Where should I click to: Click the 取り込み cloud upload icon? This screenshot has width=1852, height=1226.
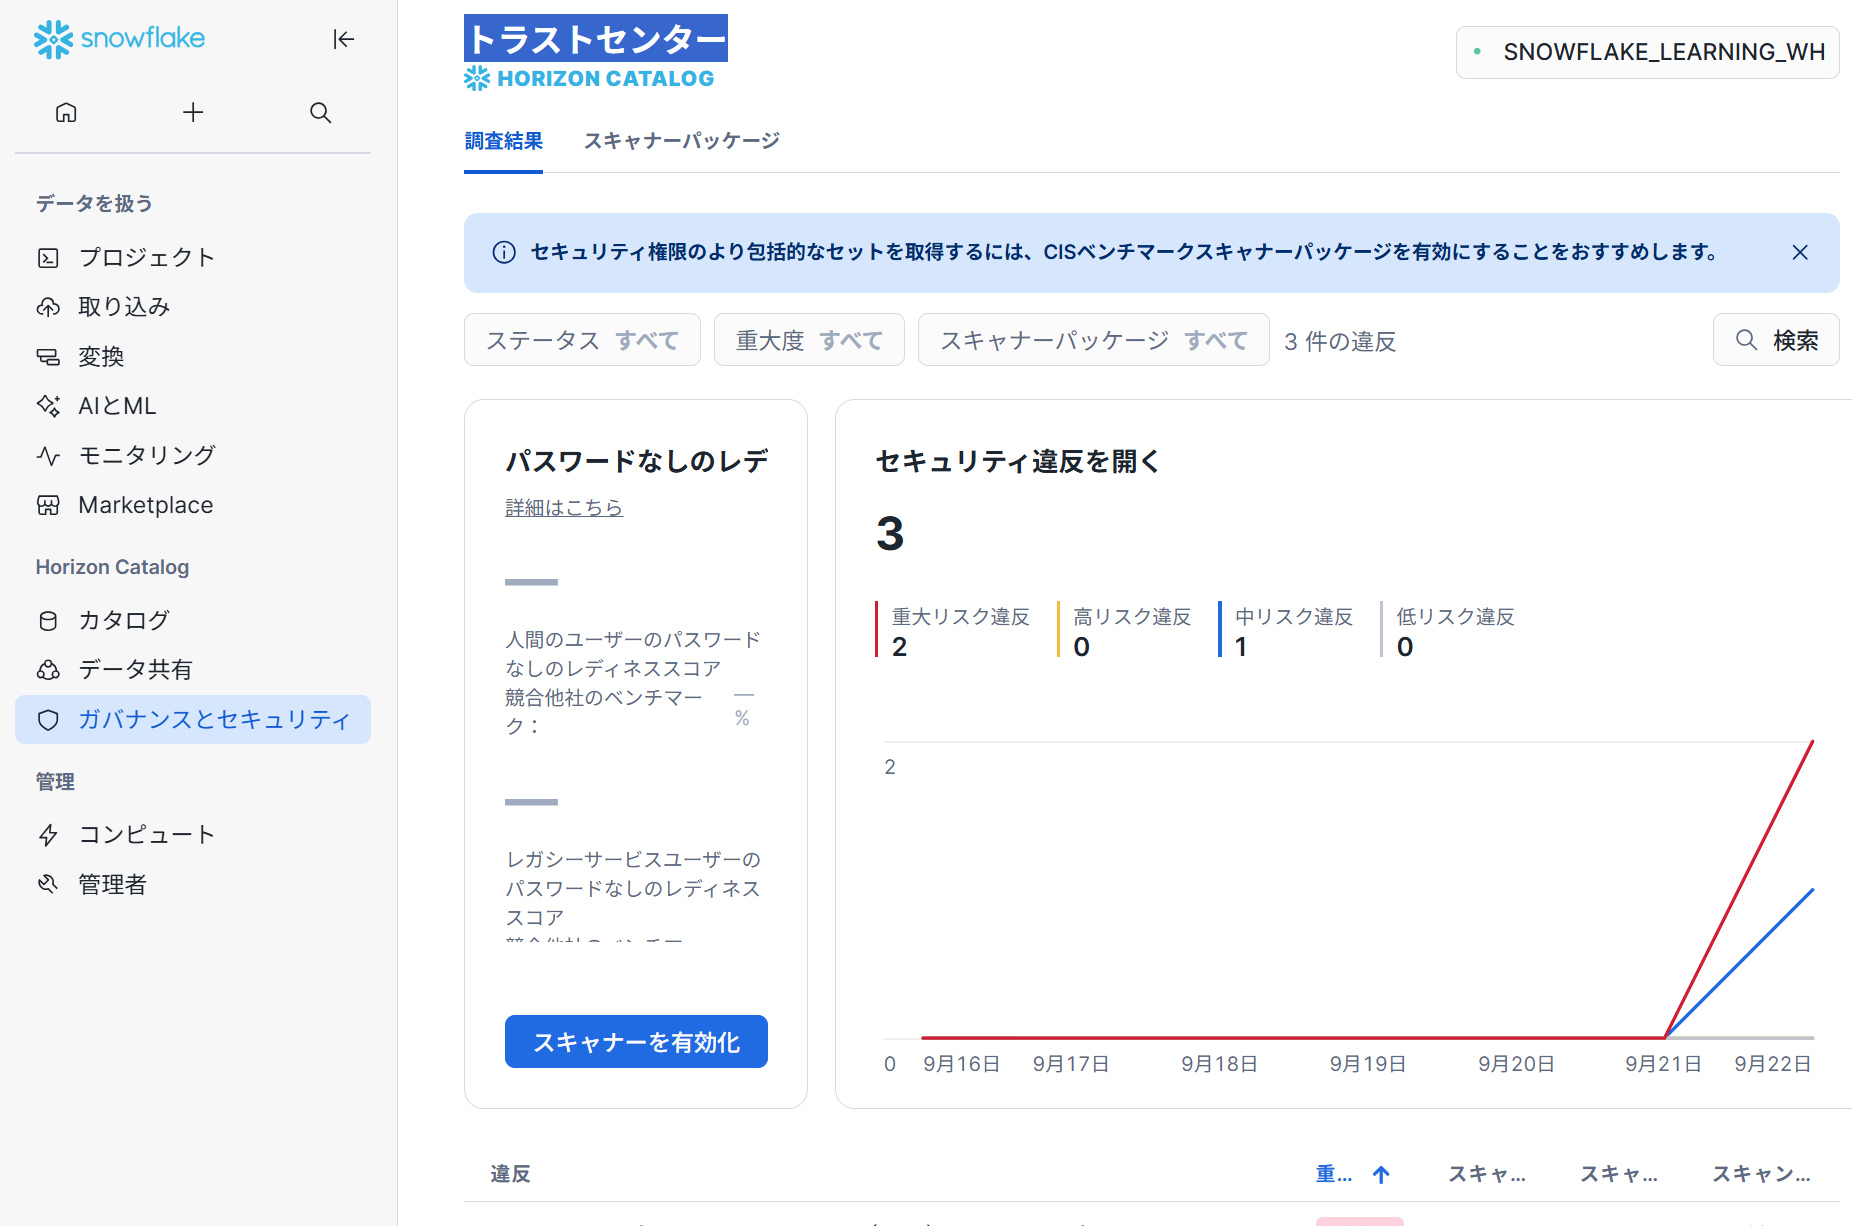click(x=48, y=307)
